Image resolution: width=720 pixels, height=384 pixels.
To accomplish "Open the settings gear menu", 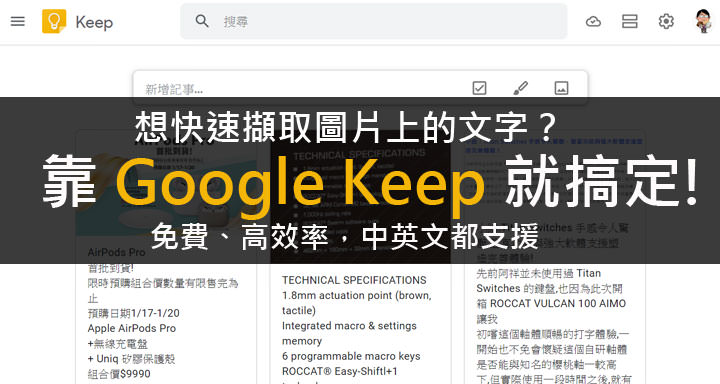I will pyautogui.click(x=666, y=21).
